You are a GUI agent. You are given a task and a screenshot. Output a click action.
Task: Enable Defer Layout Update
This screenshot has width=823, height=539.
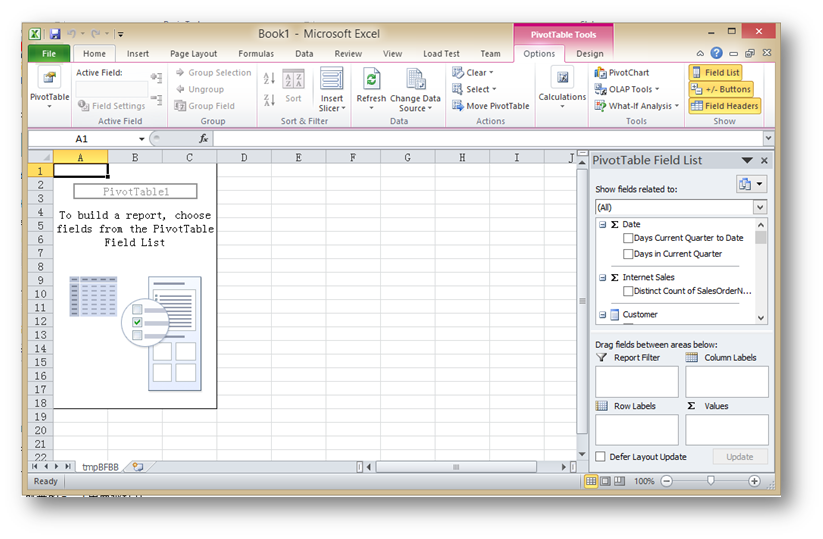coord(600,457)
